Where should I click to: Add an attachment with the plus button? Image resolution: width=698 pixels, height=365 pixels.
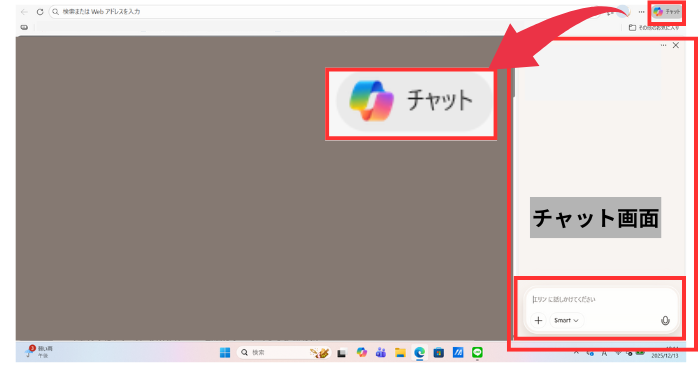coord(538,320)
